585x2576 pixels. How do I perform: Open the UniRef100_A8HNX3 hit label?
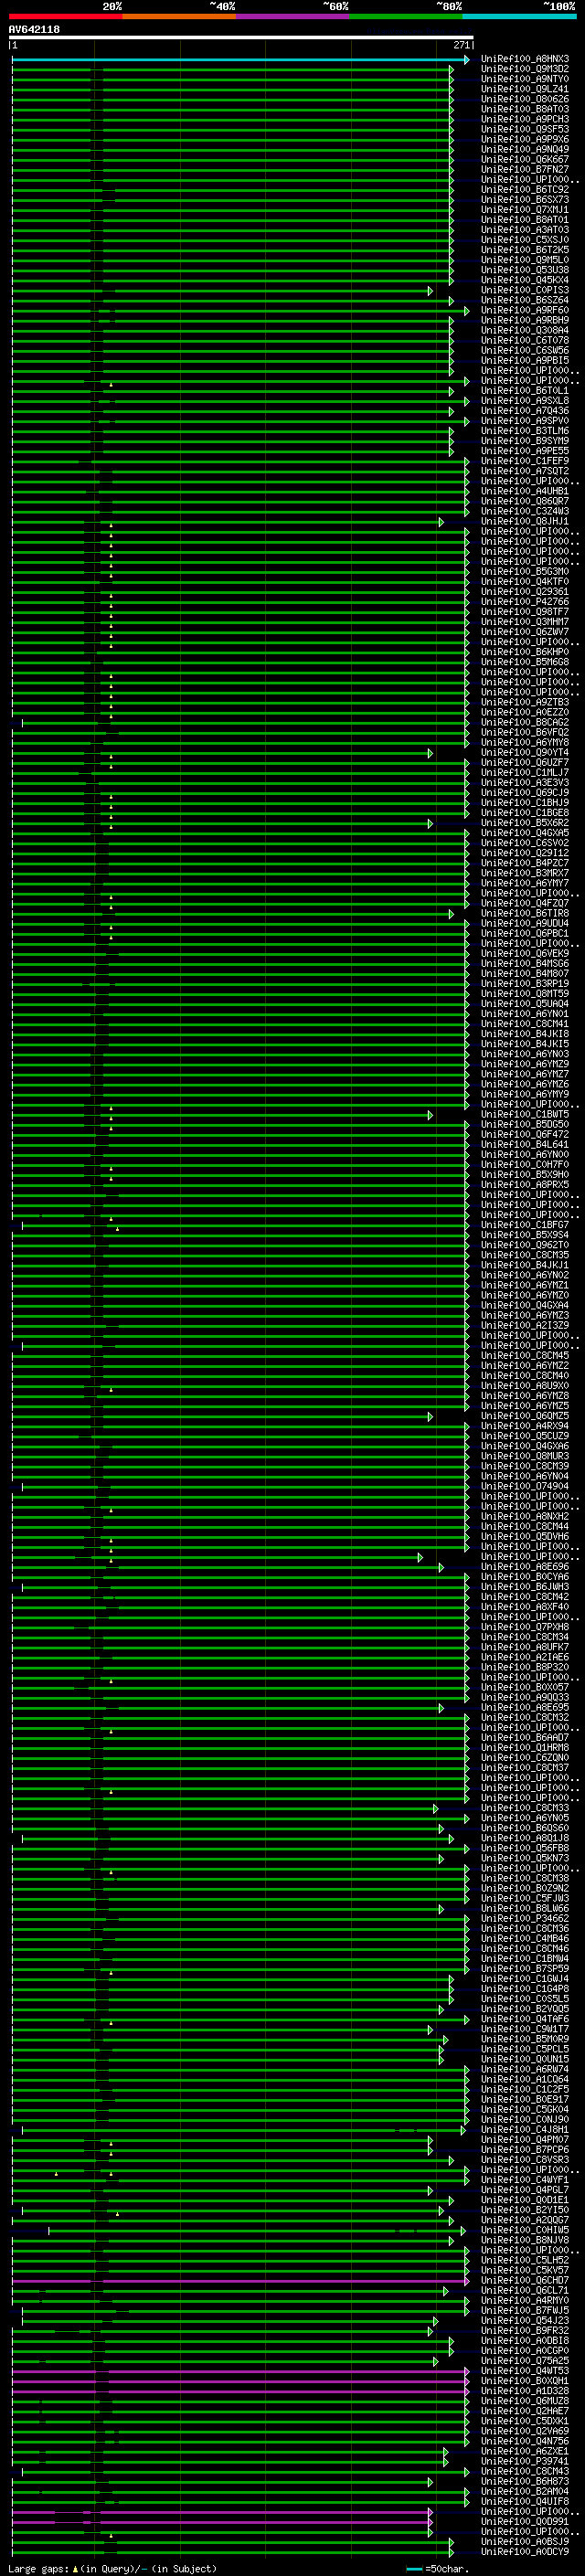pyautogui.click(x=525, y=59)
